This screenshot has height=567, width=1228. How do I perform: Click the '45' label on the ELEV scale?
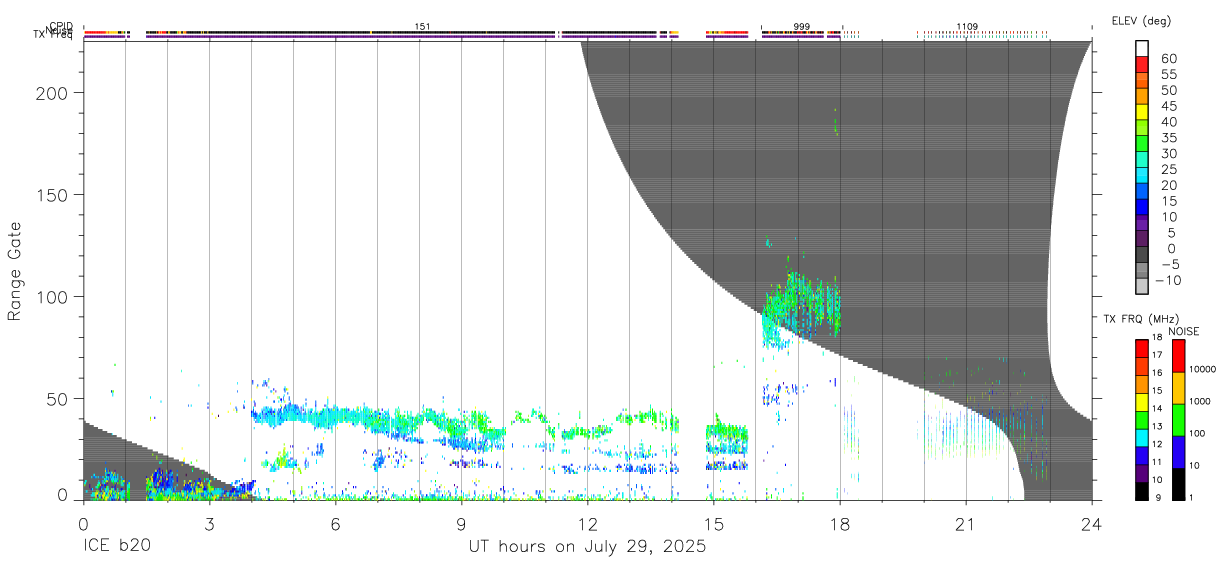point(1170,106)
